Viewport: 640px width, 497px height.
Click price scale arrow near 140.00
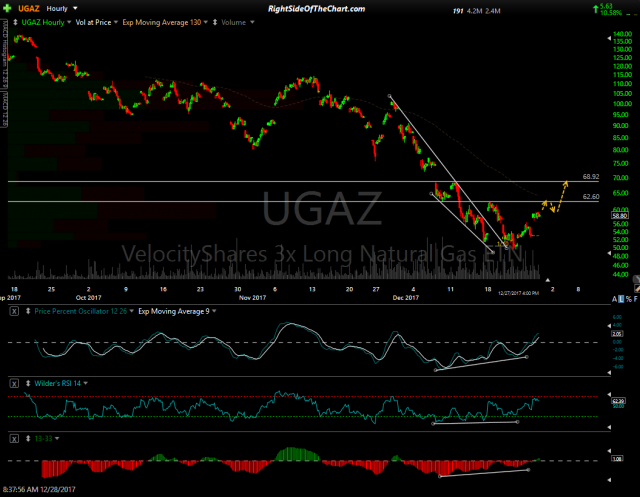click(609, 38)
